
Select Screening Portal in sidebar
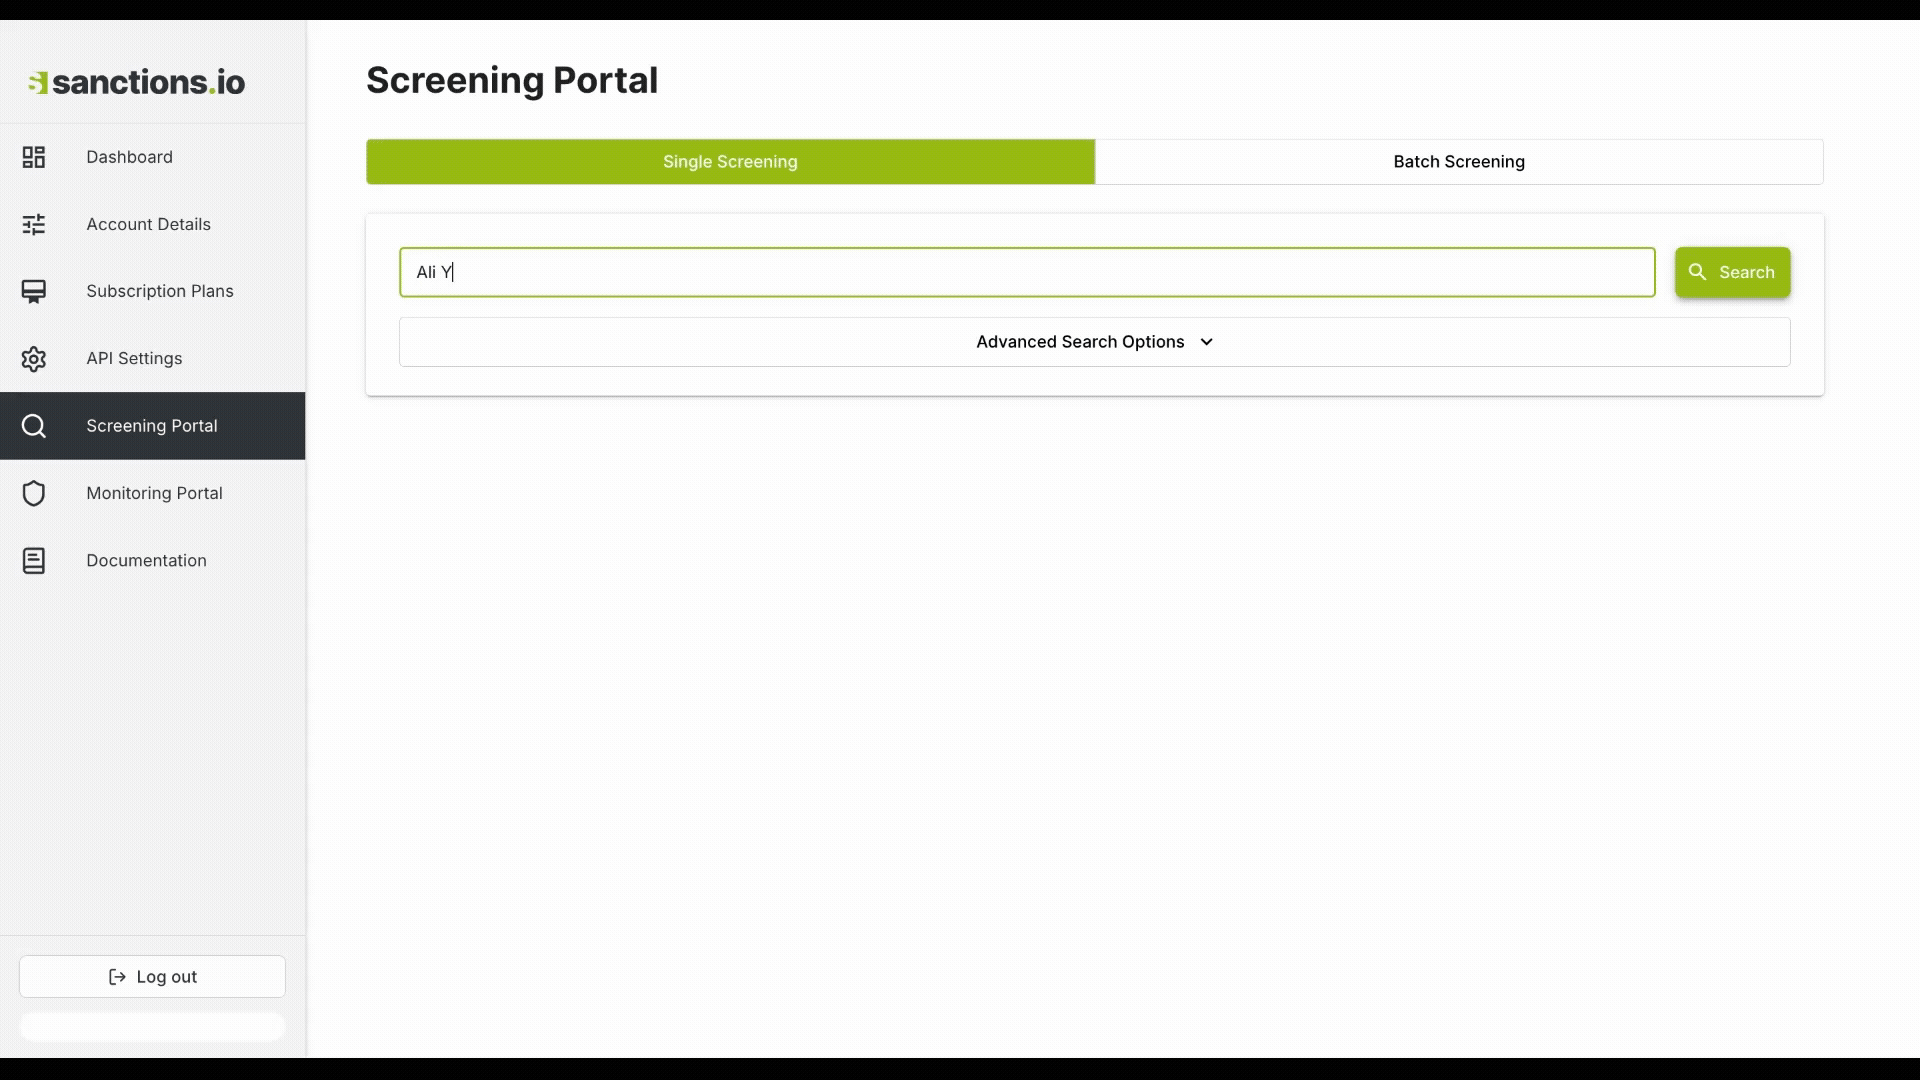tap(153, 426)
